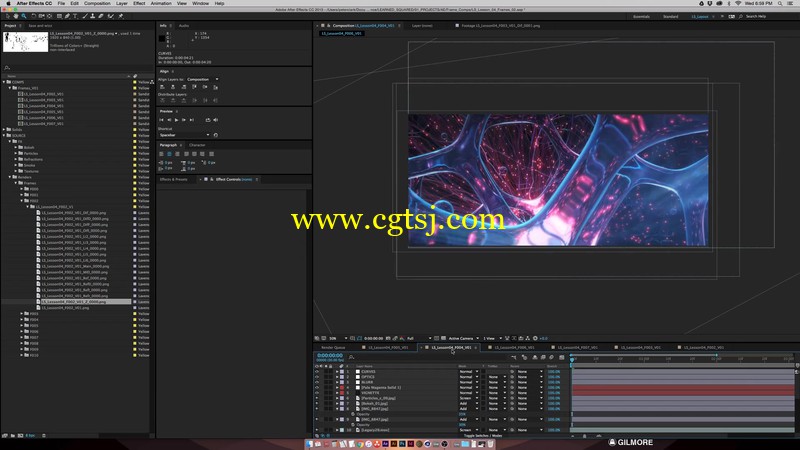This screenshot has height=450, width=800.
Task: Click the last Align Layers icon
Action: [215, 87]
